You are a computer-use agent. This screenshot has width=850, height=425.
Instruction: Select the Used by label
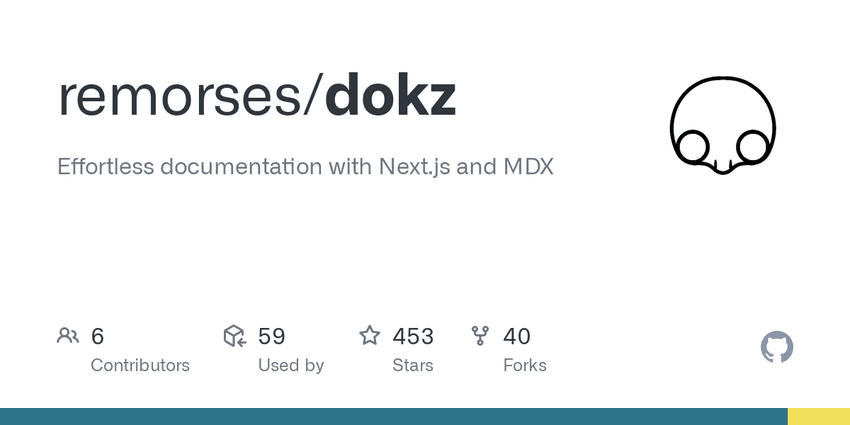[x=291, y=366]
